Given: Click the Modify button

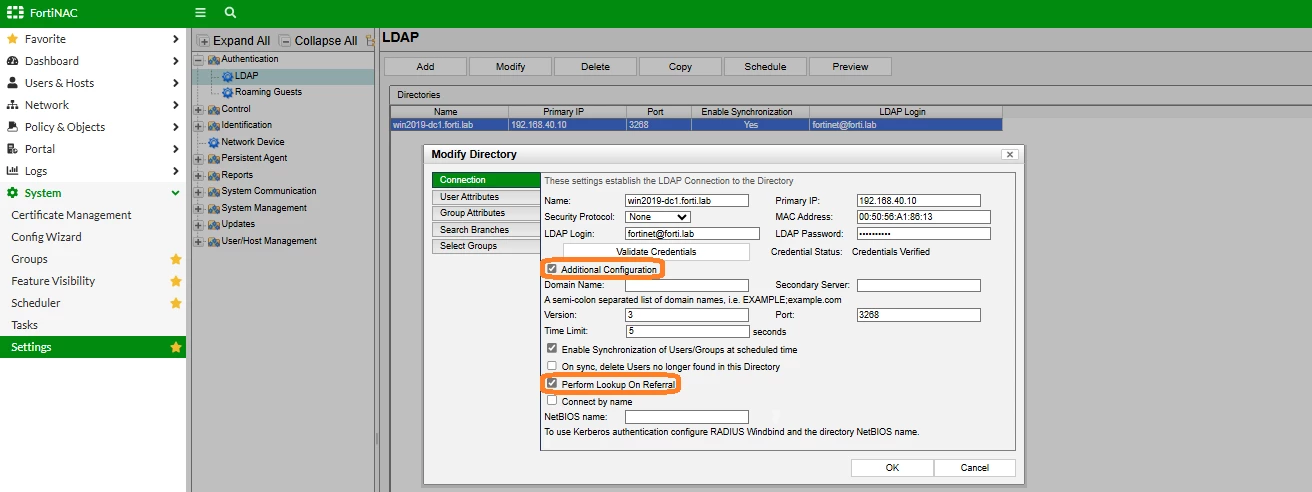Looking at the screenshot, I should pos(511,67).
